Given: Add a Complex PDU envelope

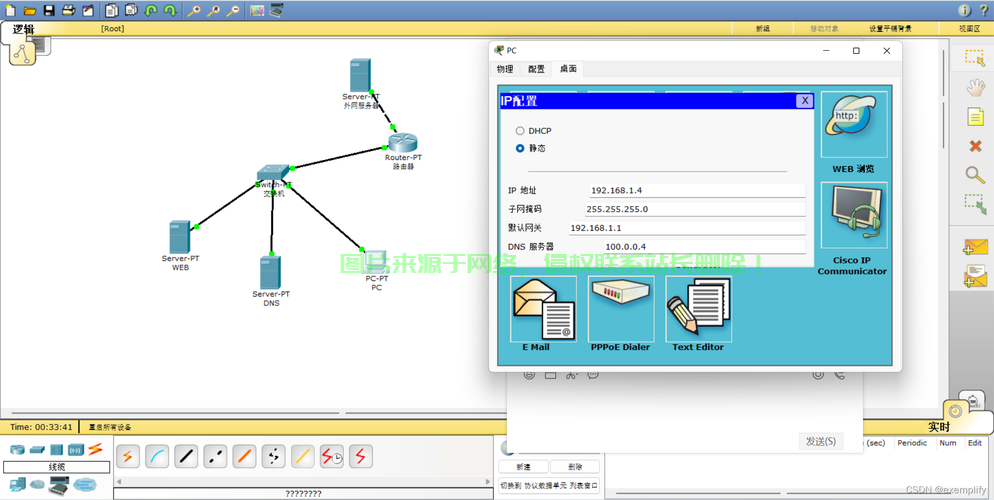Looking at the screenshot, I should [975, 276].
